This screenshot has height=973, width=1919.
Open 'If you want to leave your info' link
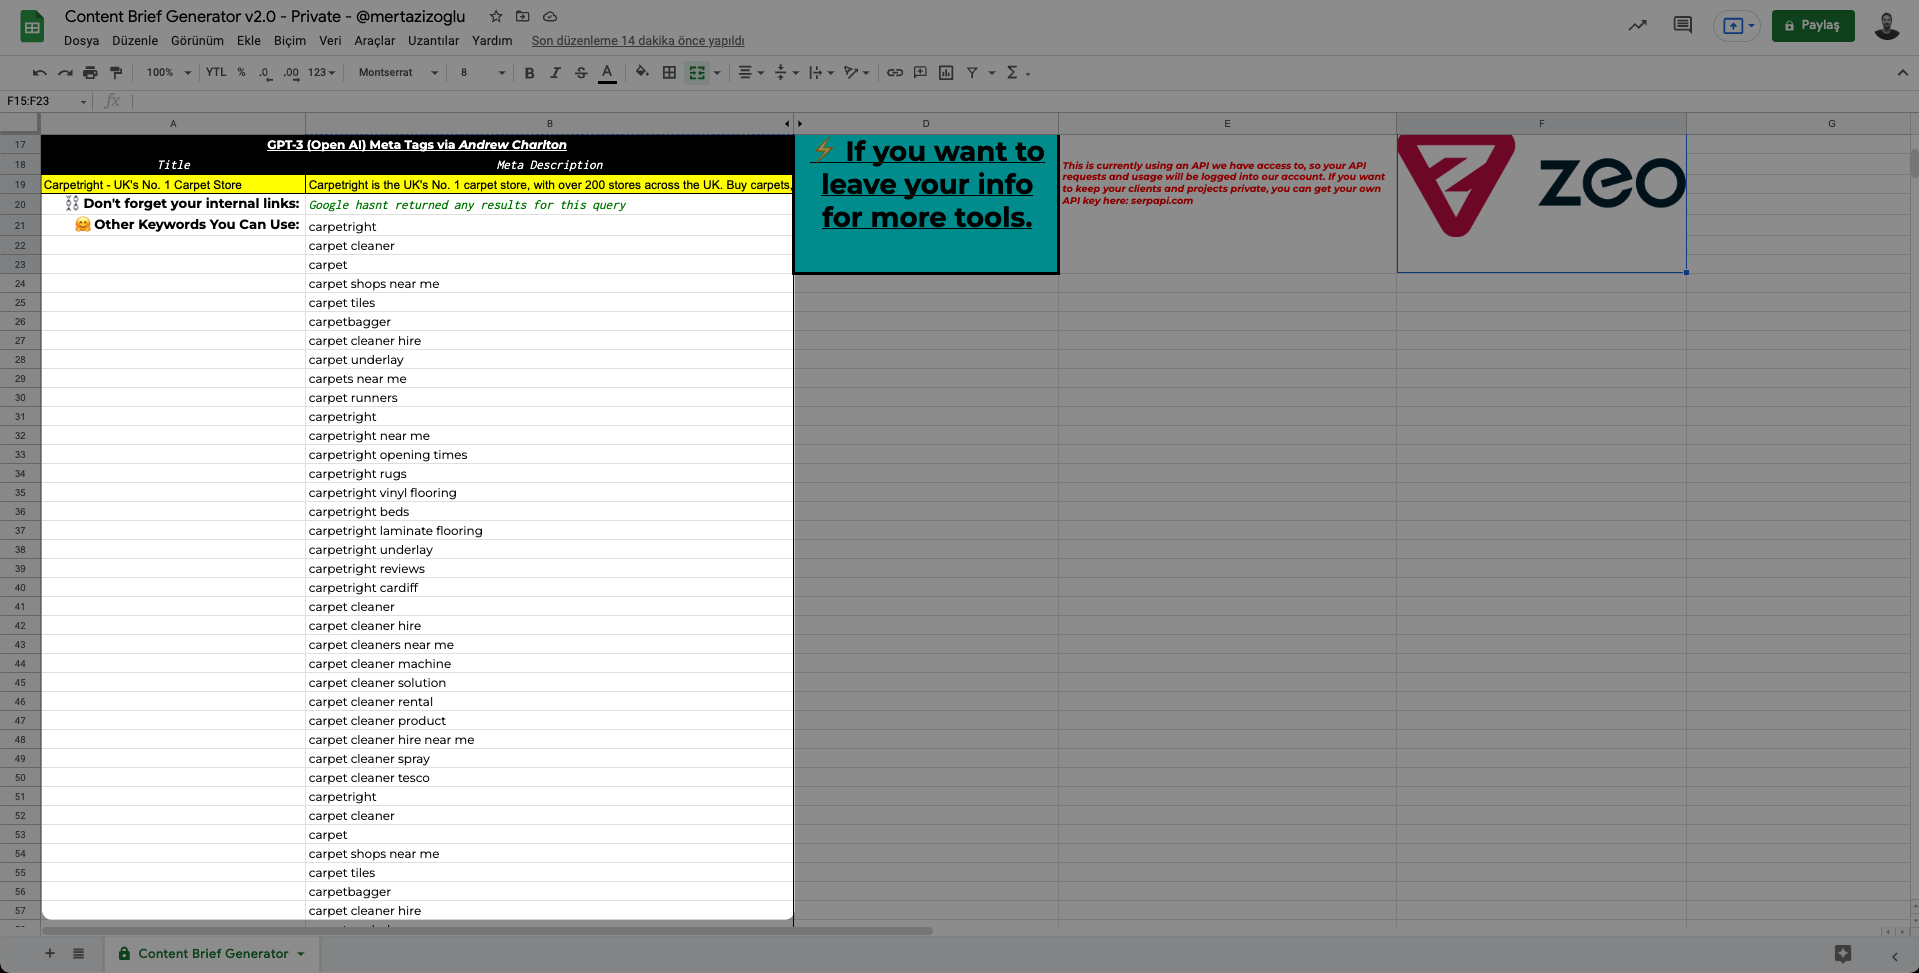(x=927, y=184)
